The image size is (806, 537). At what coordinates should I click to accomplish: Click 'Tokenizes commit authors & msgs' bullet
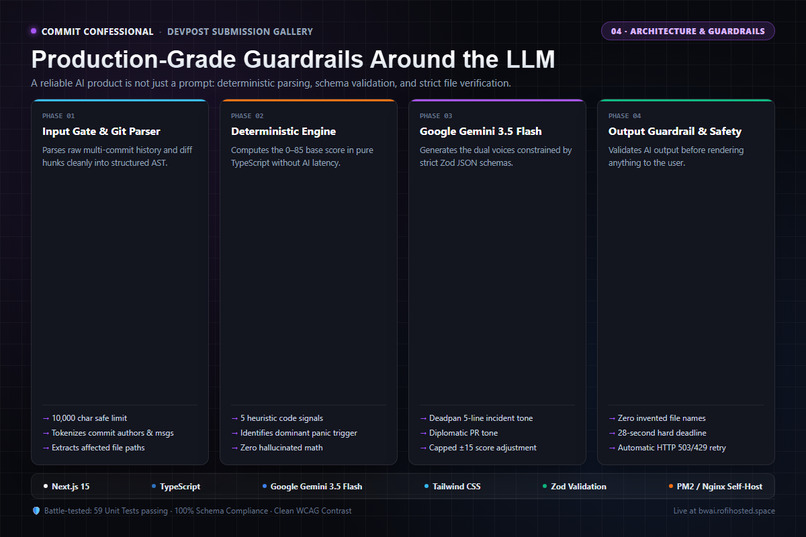coord(108,433)
